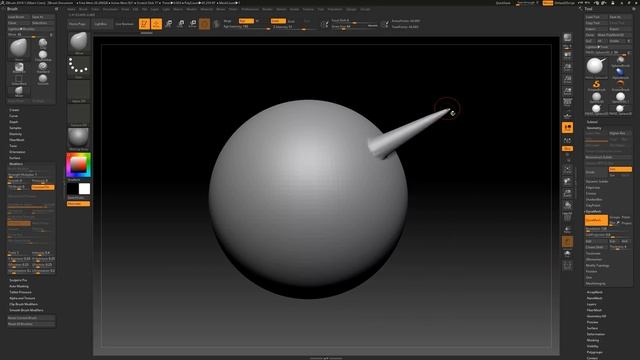Screen dimensions: 640x360
Task: Click the Divide button under Geometry
Action: pos(596,172)
